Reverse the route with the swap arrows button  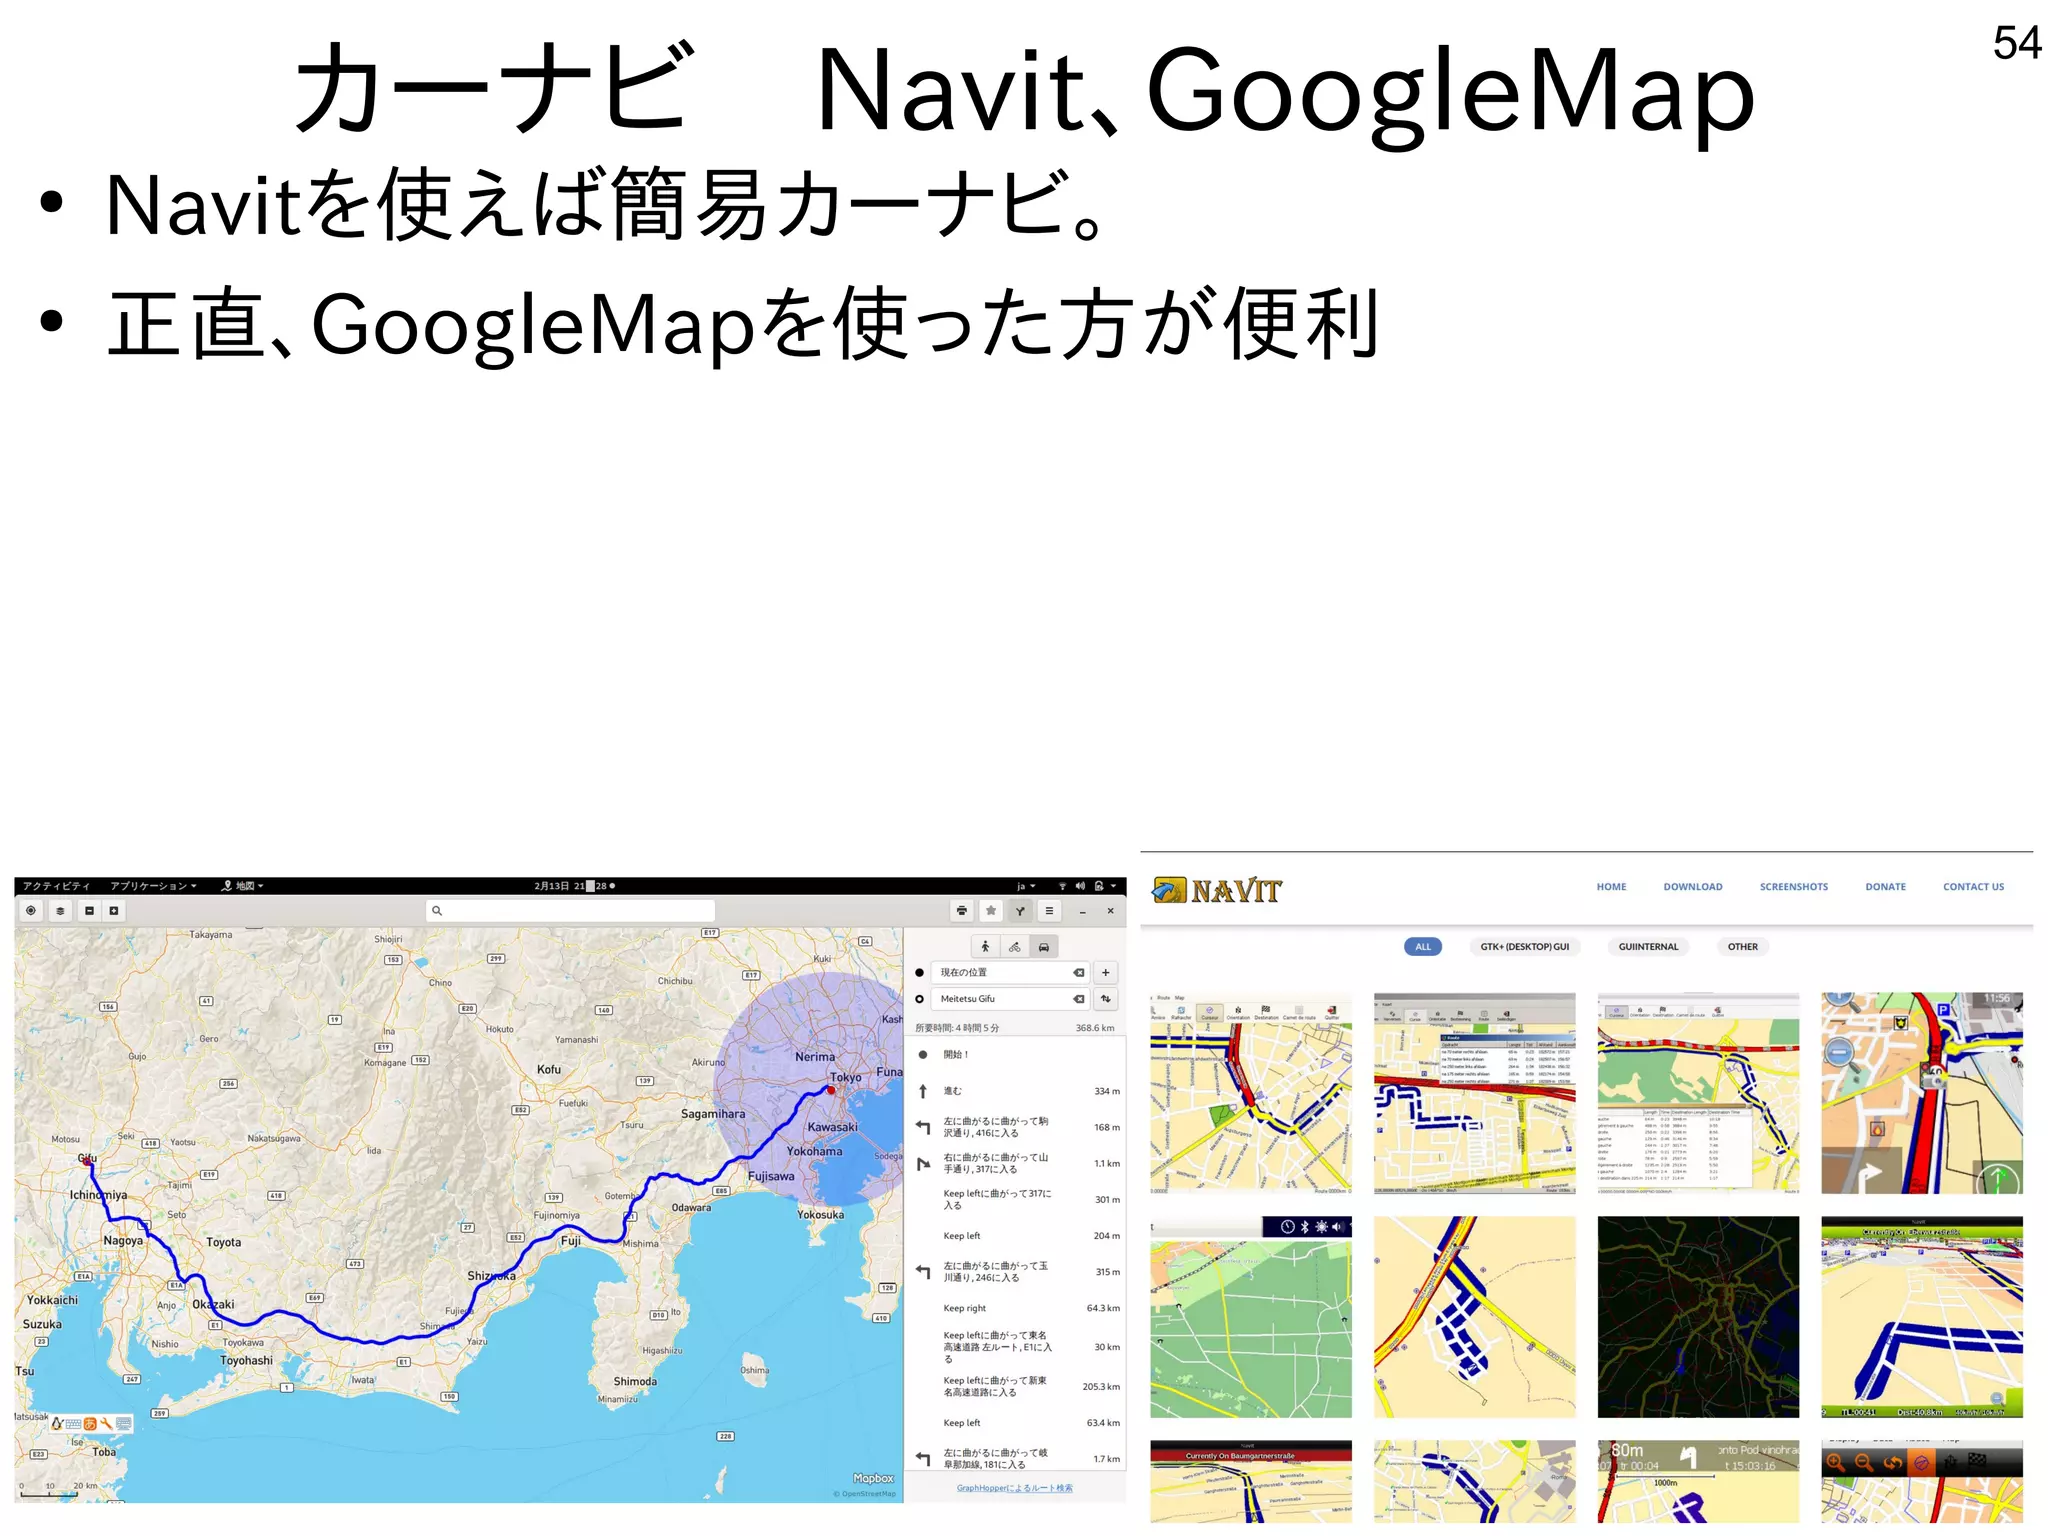1106,999
